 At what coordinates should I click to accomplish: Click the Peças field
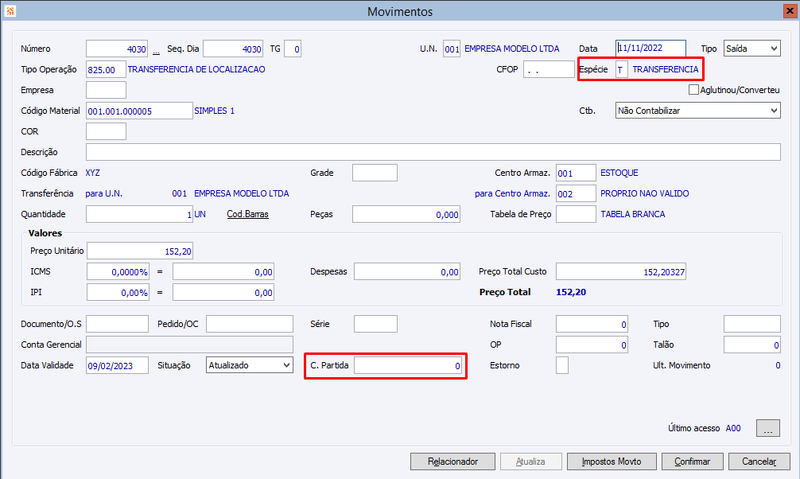pos(406,214)
